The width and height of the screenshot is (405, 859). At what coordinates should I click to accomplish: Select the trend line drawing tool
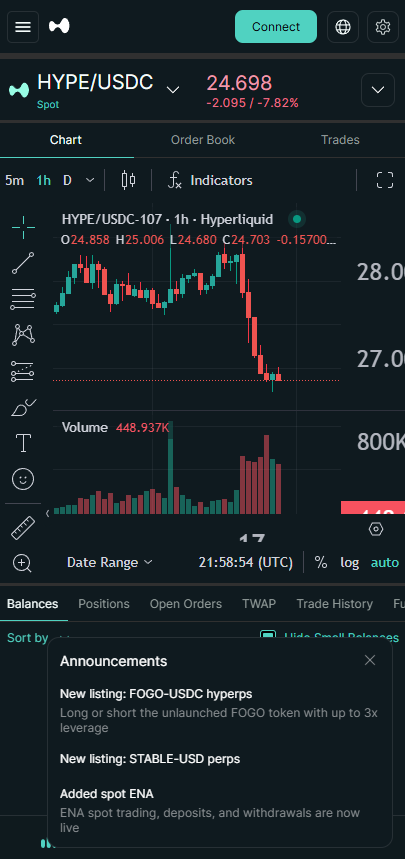coord(23,264)
